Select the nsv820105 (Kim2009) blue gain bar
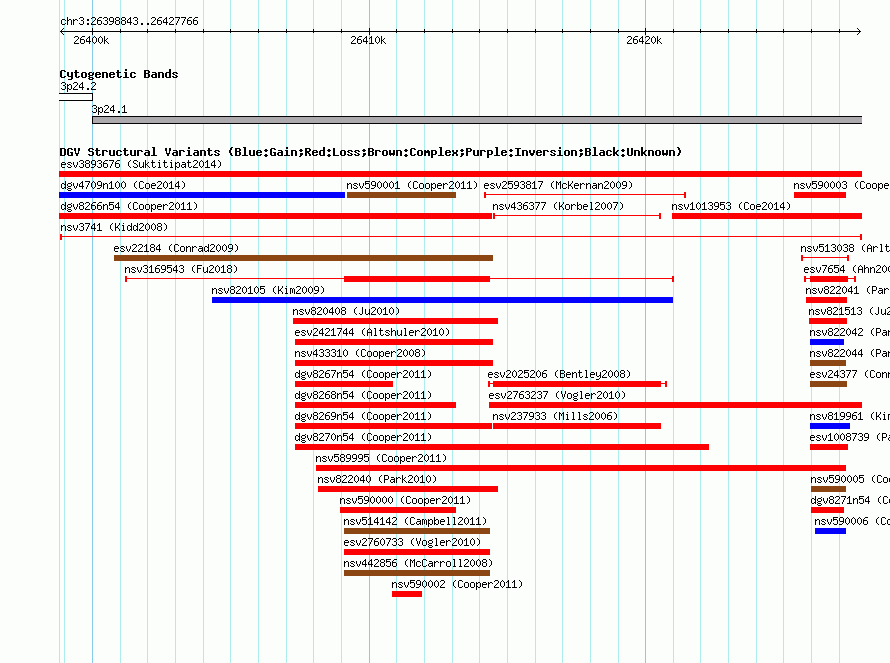 point(442,300)
